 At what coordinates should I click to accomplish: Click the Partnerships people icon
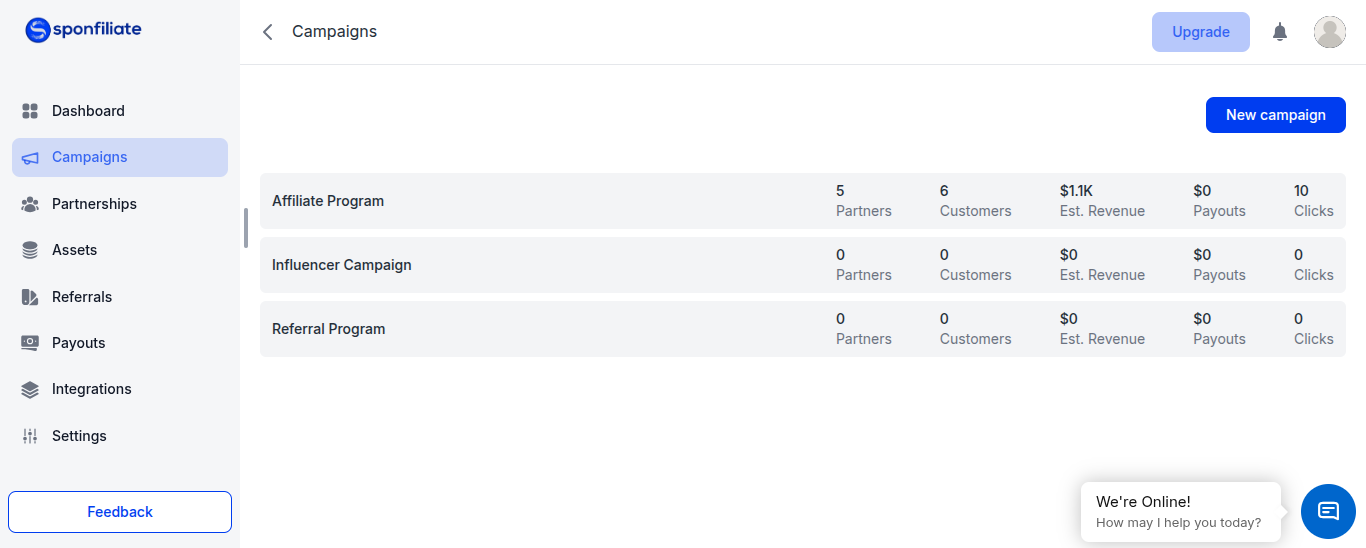(30, 204)
